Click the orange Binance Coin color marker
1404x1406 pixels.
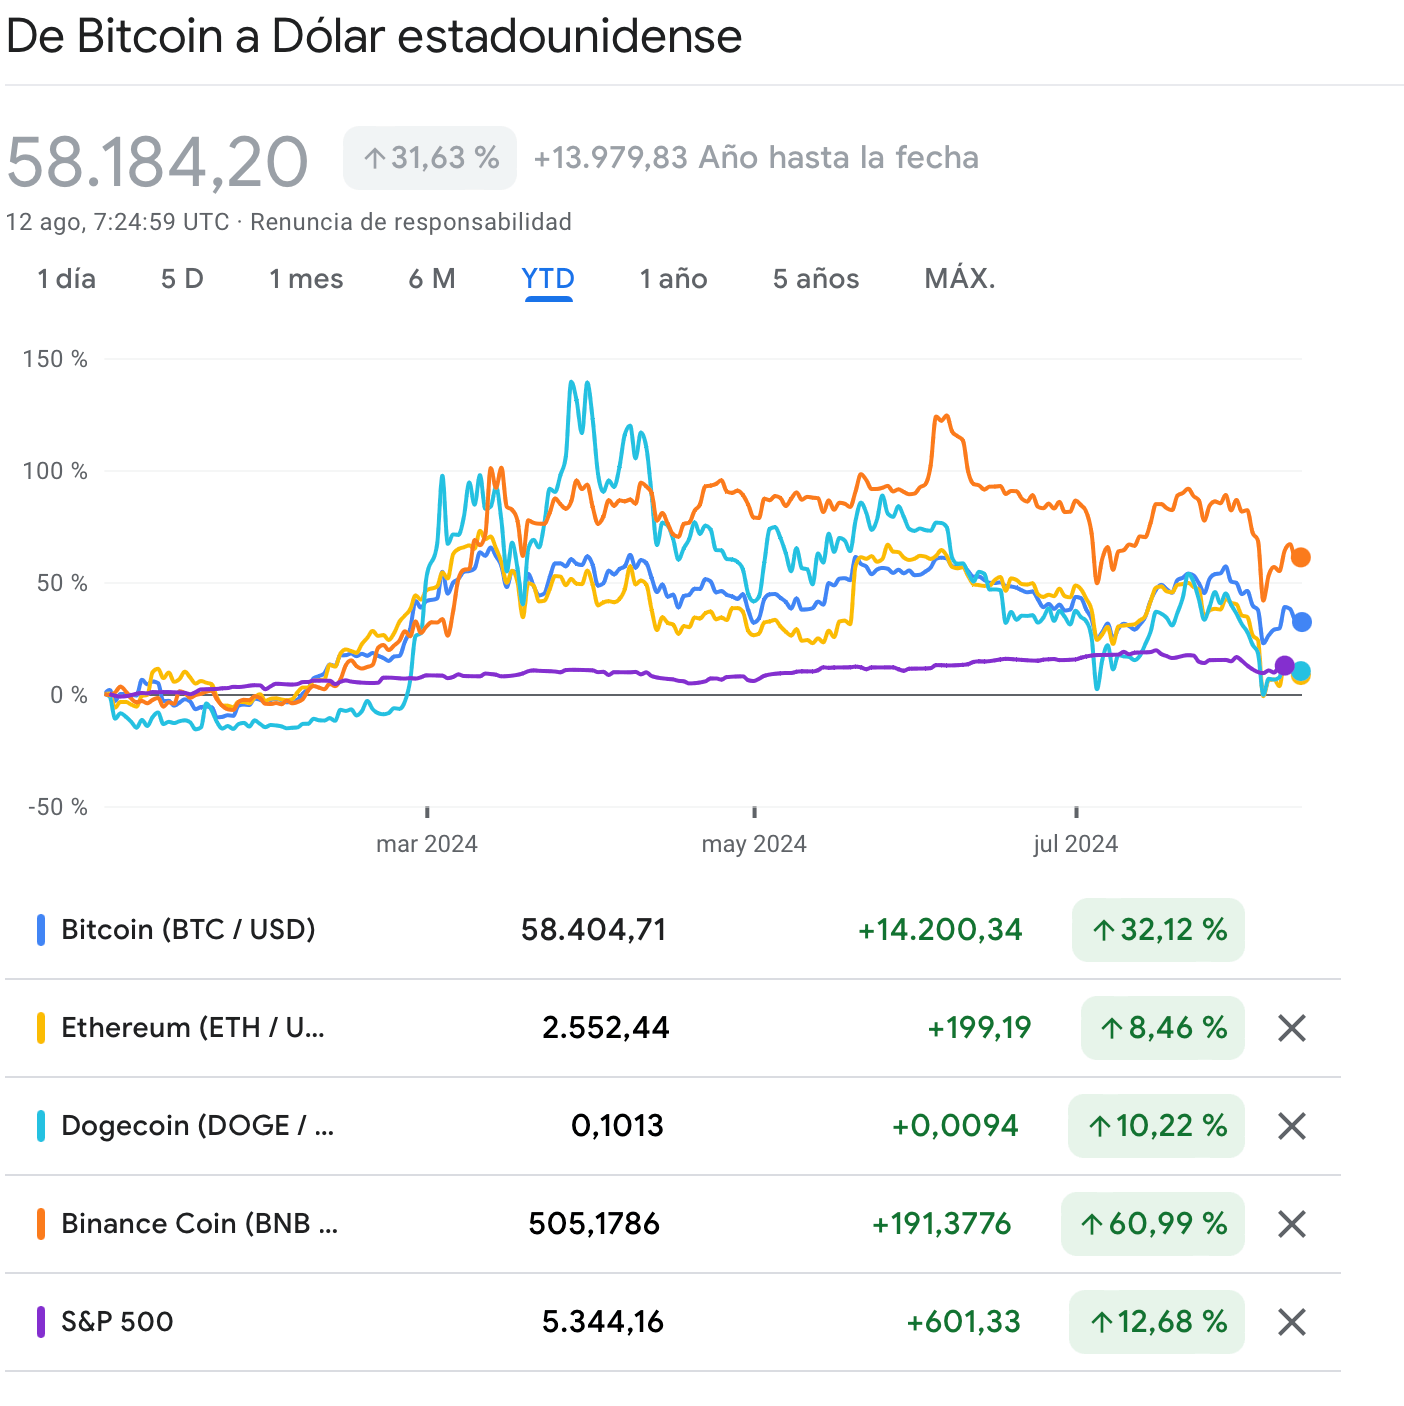click(41, 1224)
